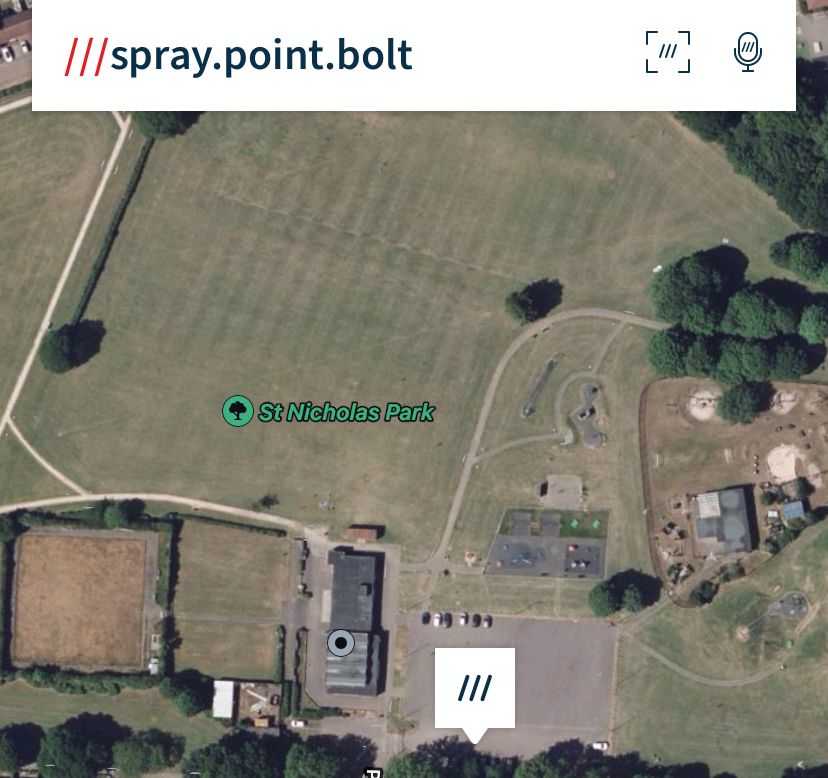Click the small red-roofed hut near the path
Image resolution: width=828 pixels, height=778 pixels.
[363, 532]
